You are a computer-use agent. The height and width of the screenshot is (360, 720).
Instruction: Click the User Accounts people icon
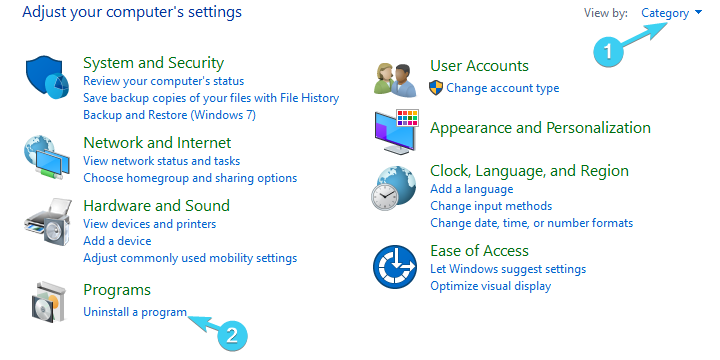pos(395,79)
